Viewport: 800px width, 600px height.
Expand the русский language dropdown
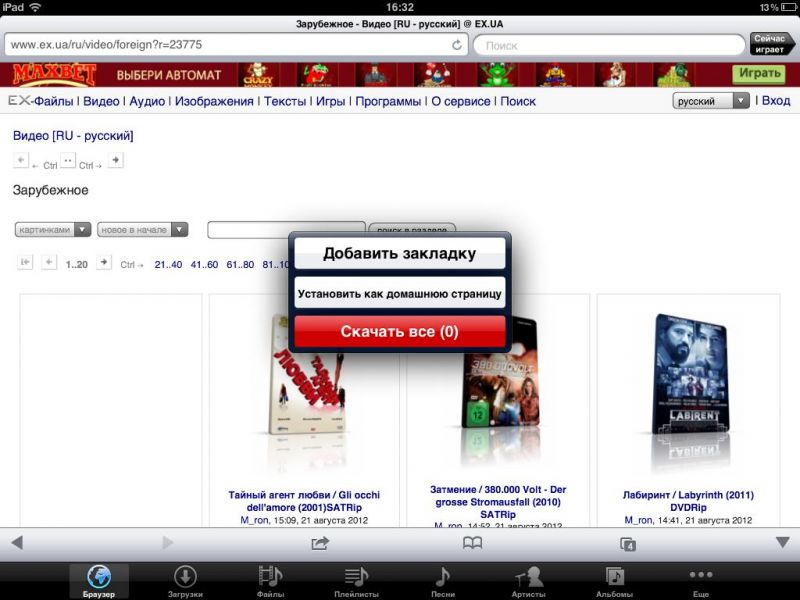pyautogui.click(x=711, y=101)
